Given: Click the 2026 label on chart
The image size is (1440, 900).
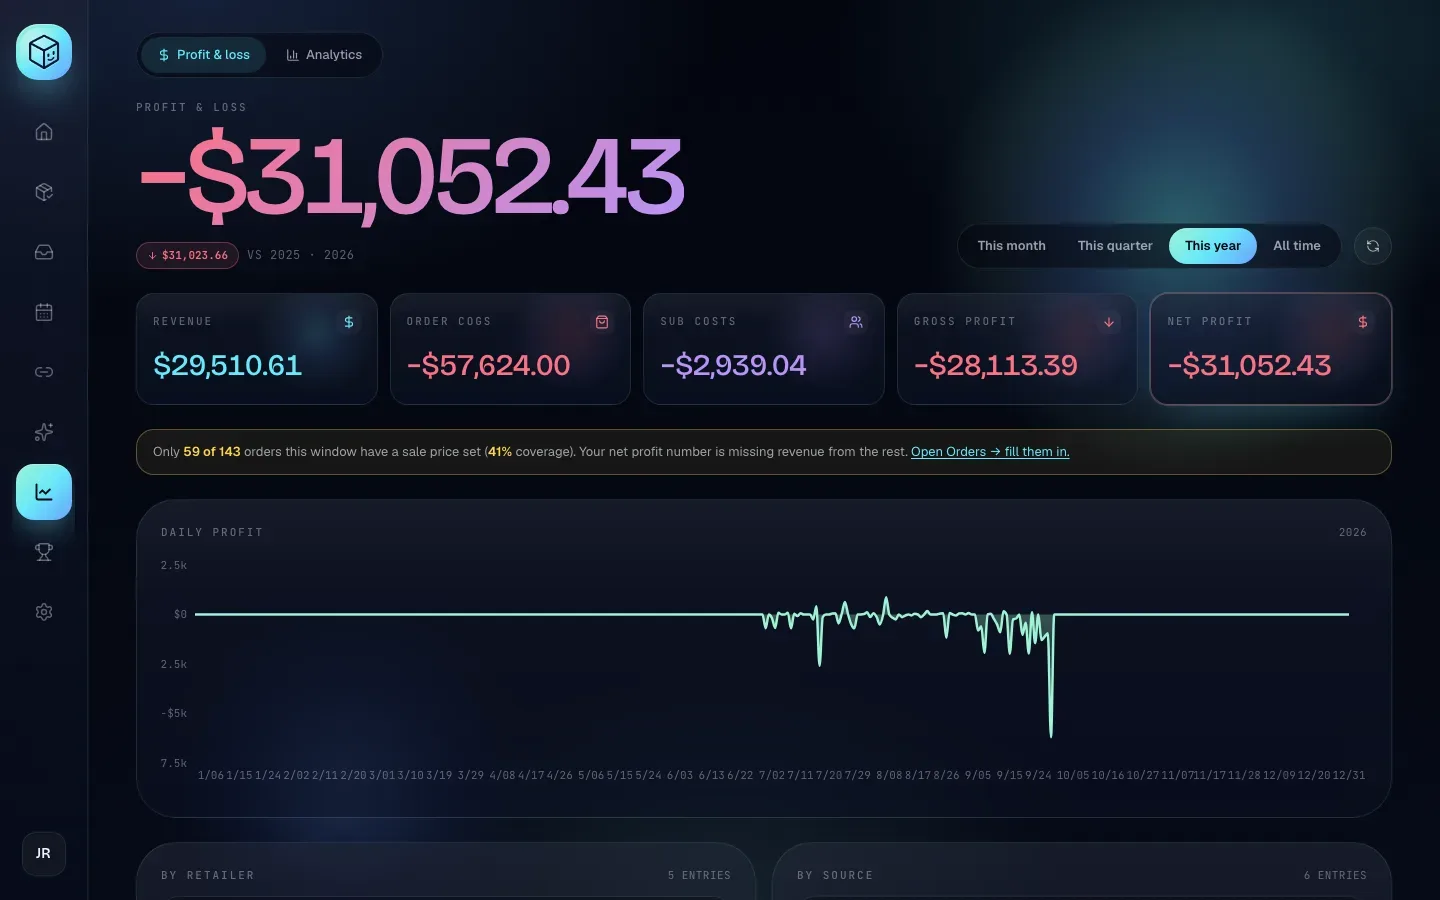Looking at the screenshot, I should (x=1352, y=532).
